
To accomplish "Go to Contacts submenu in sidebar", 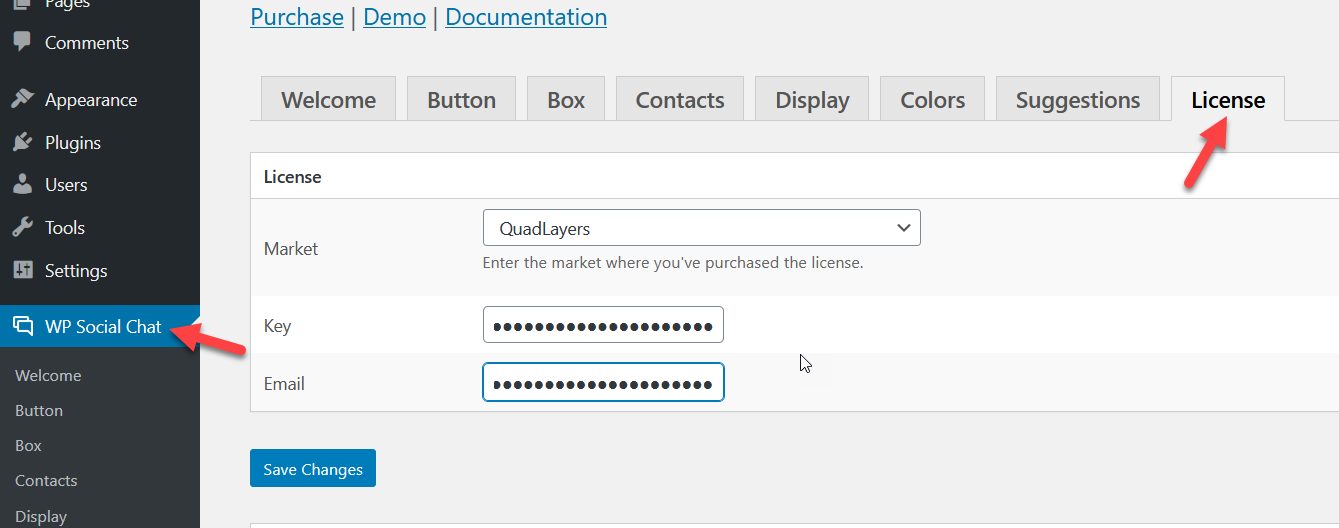I will [x=46, y=481].
